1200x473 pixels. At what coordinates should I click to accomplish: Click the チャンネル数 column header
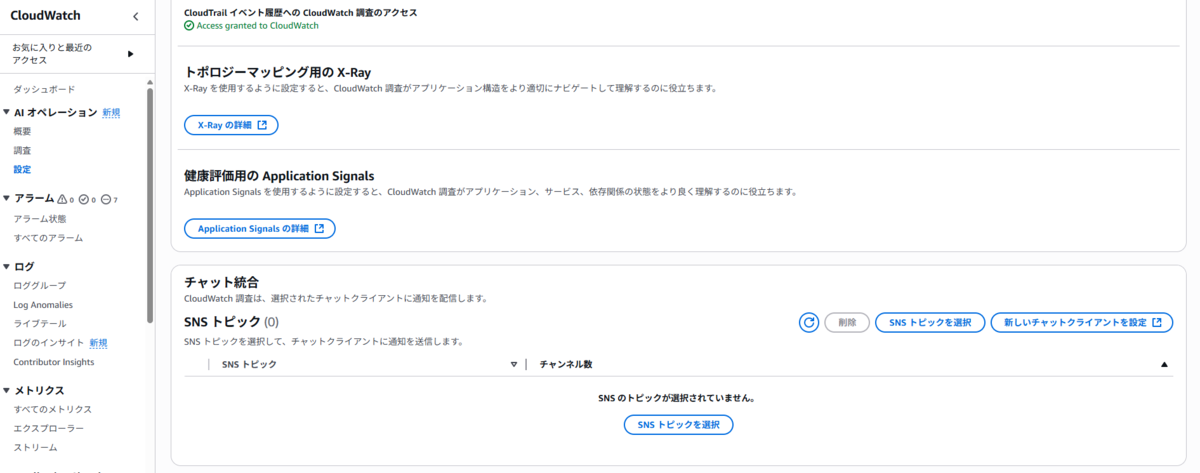tap(566, 364)
